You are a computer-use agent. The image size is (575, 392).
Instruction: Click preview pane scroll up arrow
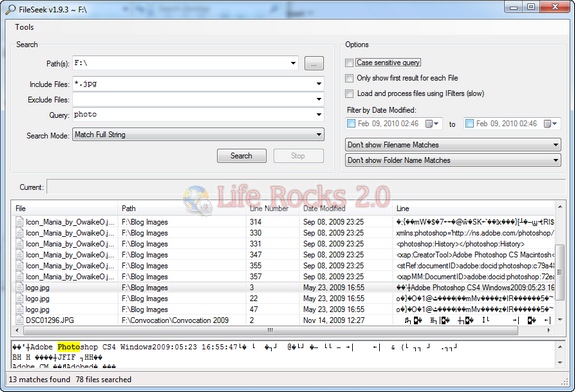click(560, 347)
